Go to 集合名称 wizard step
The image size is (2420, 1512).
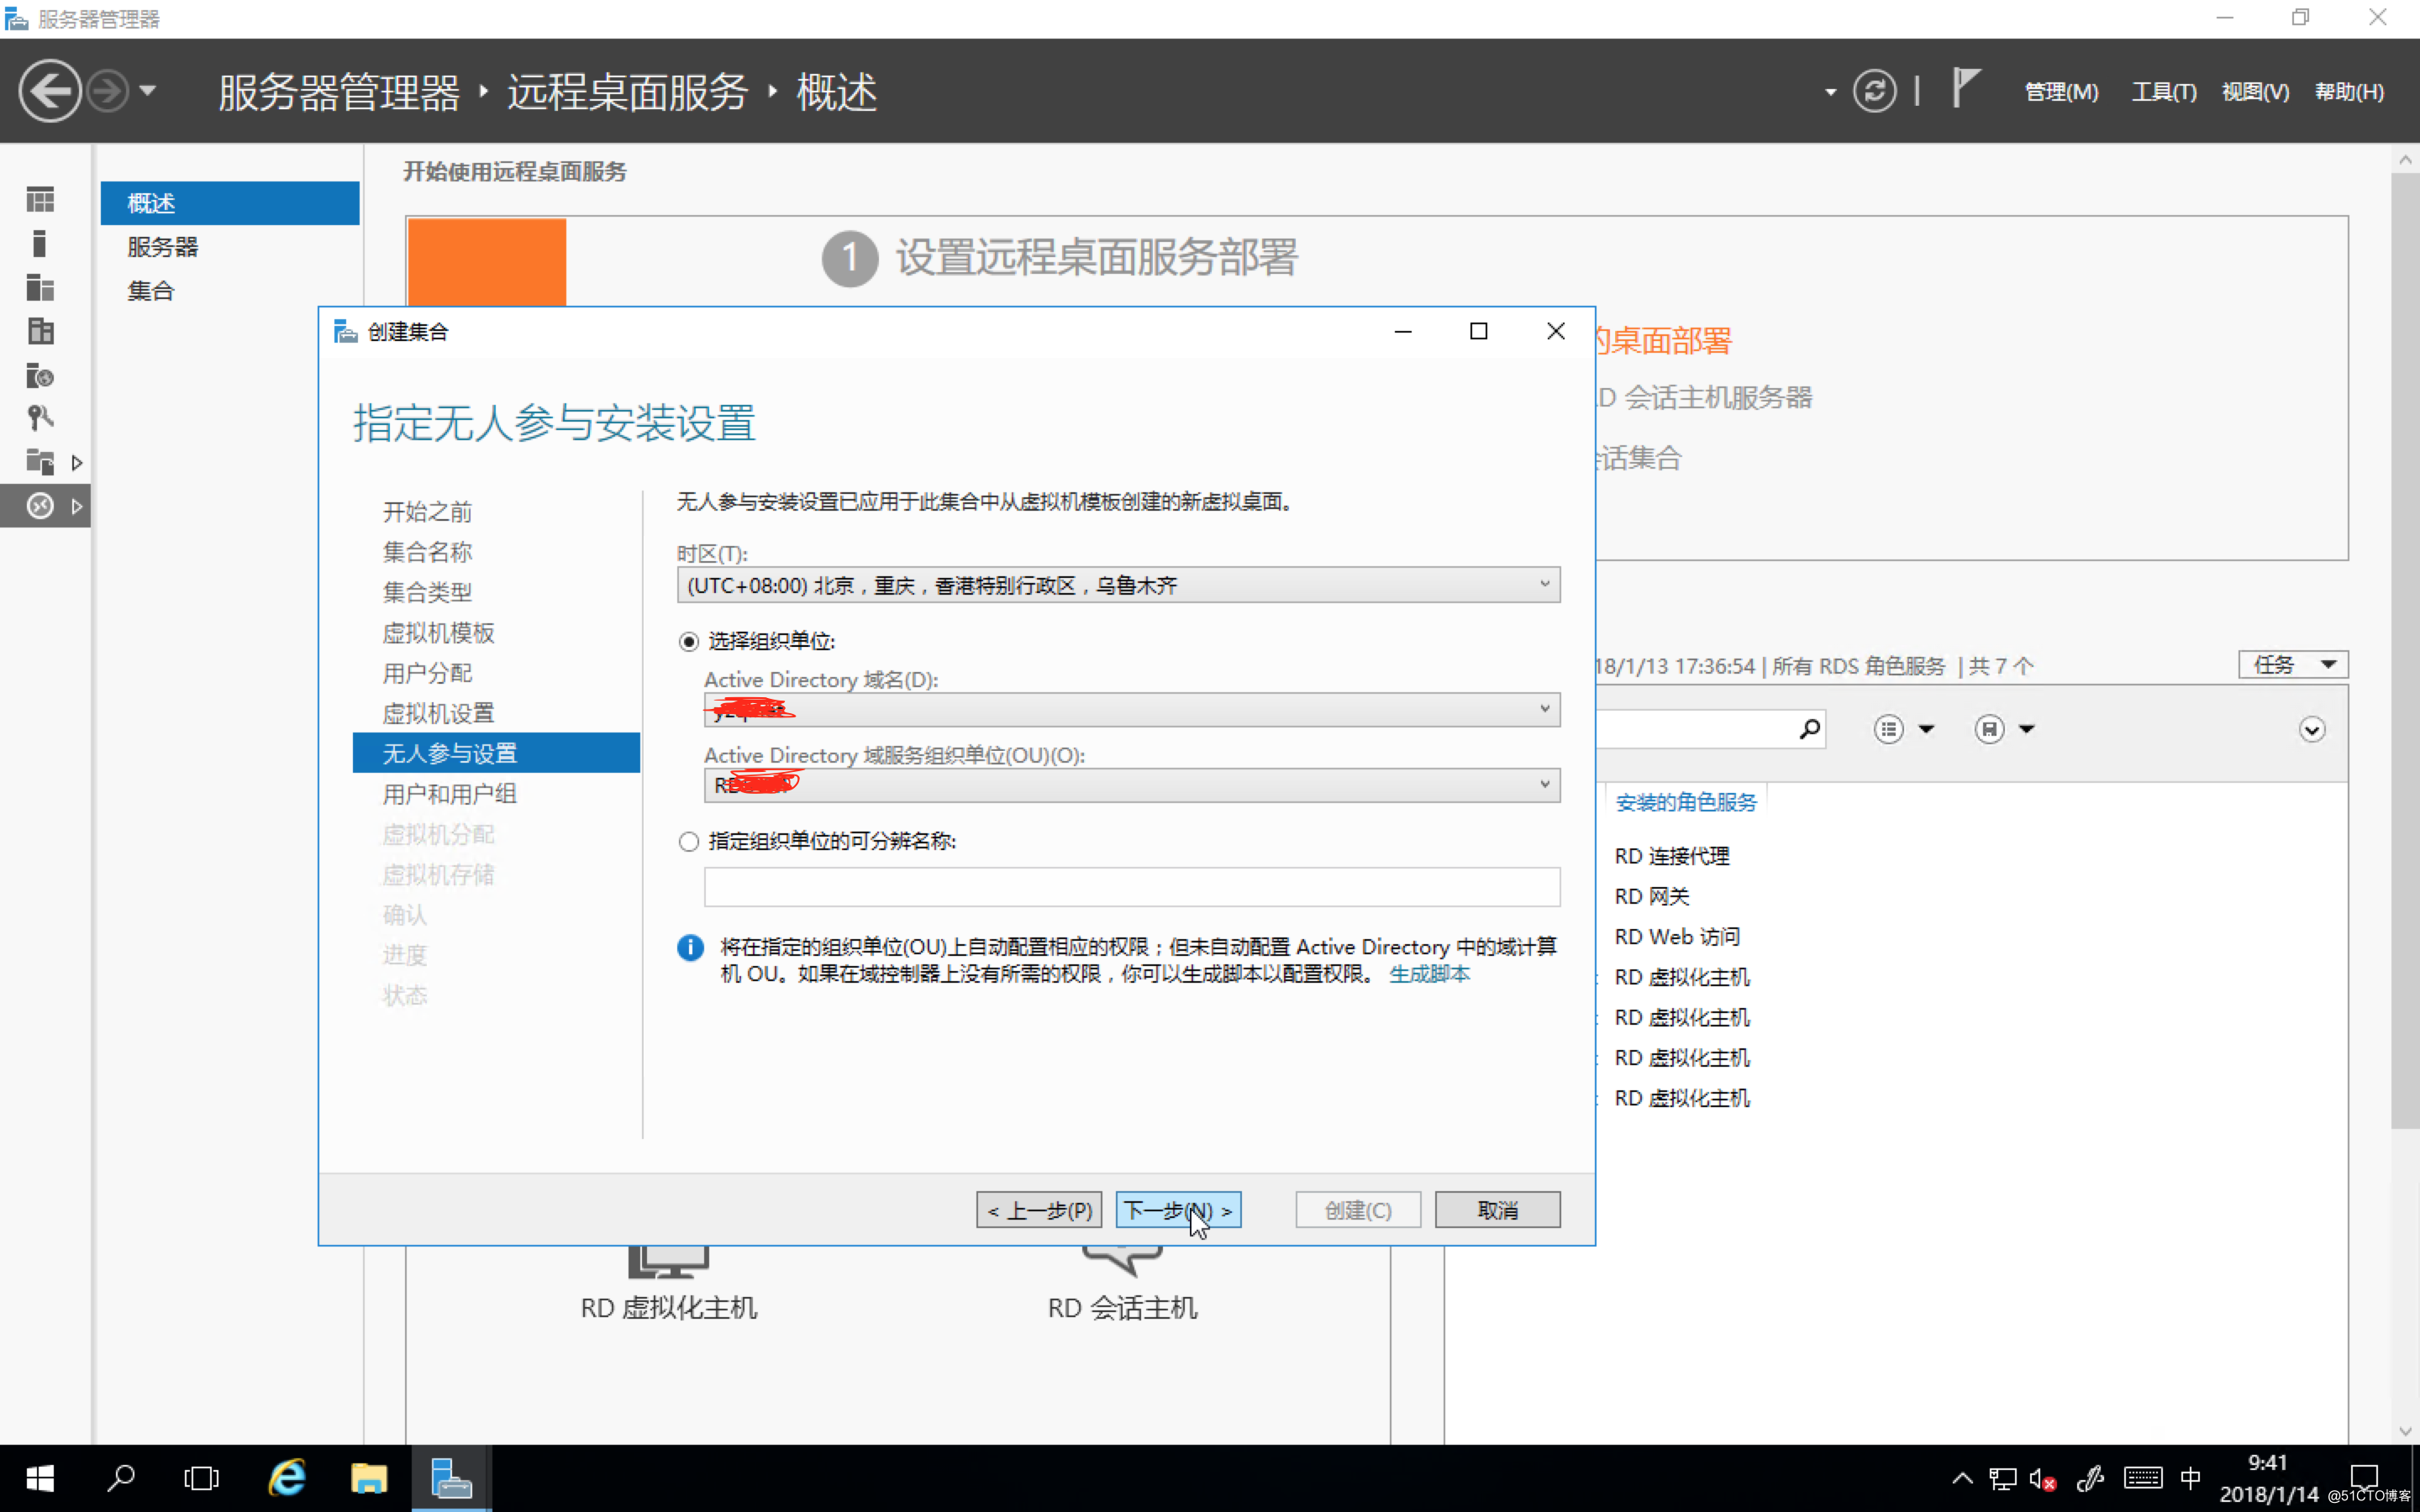click(427, 552)
